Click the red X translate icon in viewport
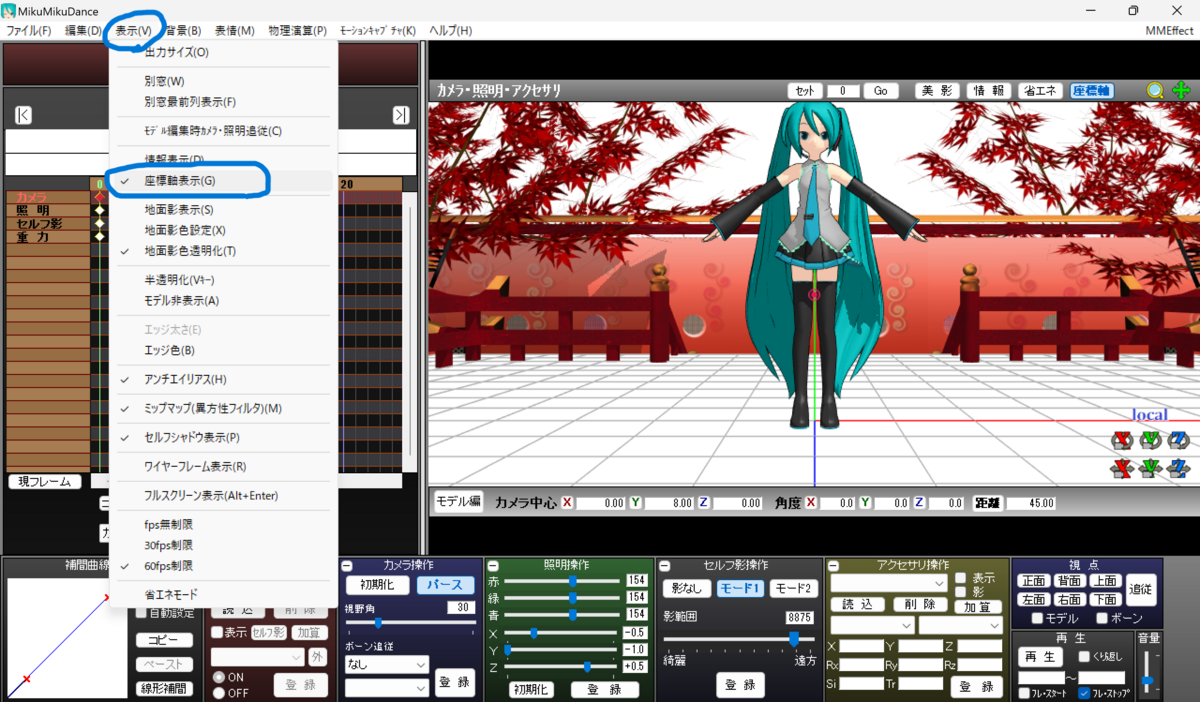1200x702 pixels. coord(1122,468)
